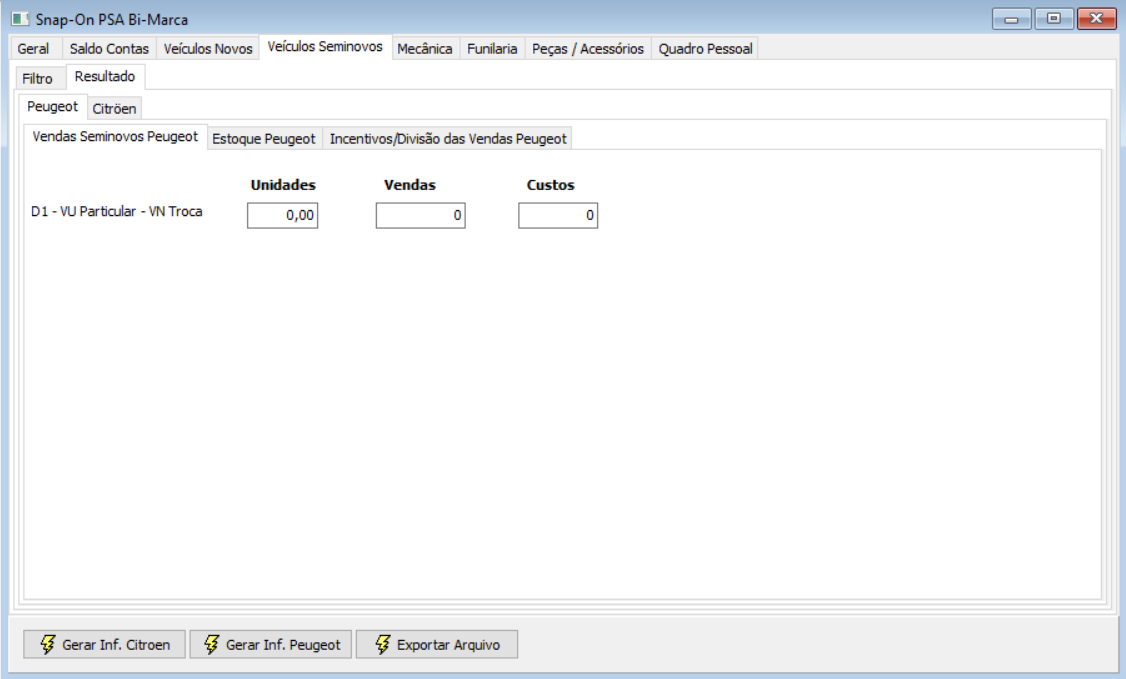Select the Veículos Seminovos tab
This screenshot has width=1126, height=679.
click(x=325, y=47)
